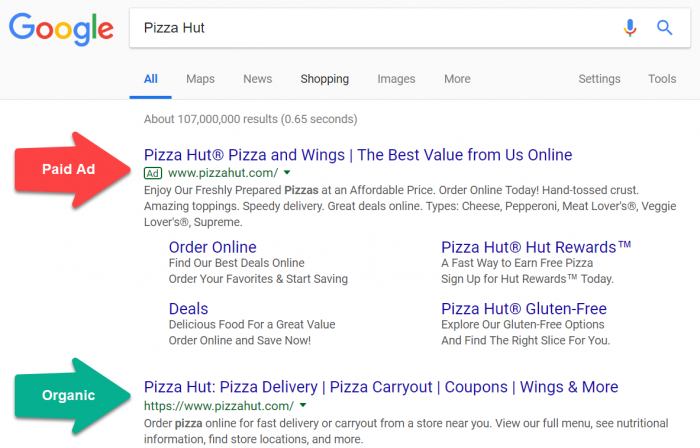Open the Pizza Hut Pizza and Wings ad headline

coord(358,155)
